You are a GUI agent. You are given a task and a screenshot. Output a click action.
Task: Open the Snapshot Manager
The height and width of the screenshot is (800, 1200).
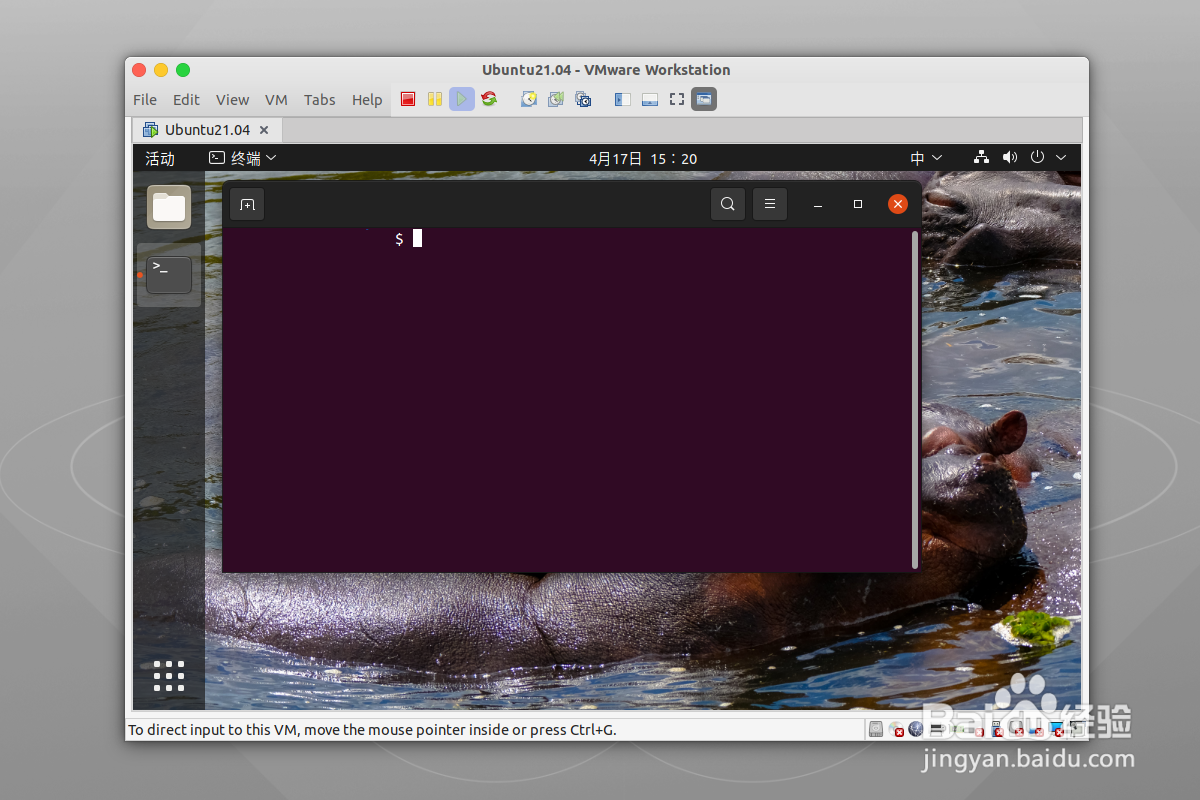pyautogui.click(x=583, y=99)
